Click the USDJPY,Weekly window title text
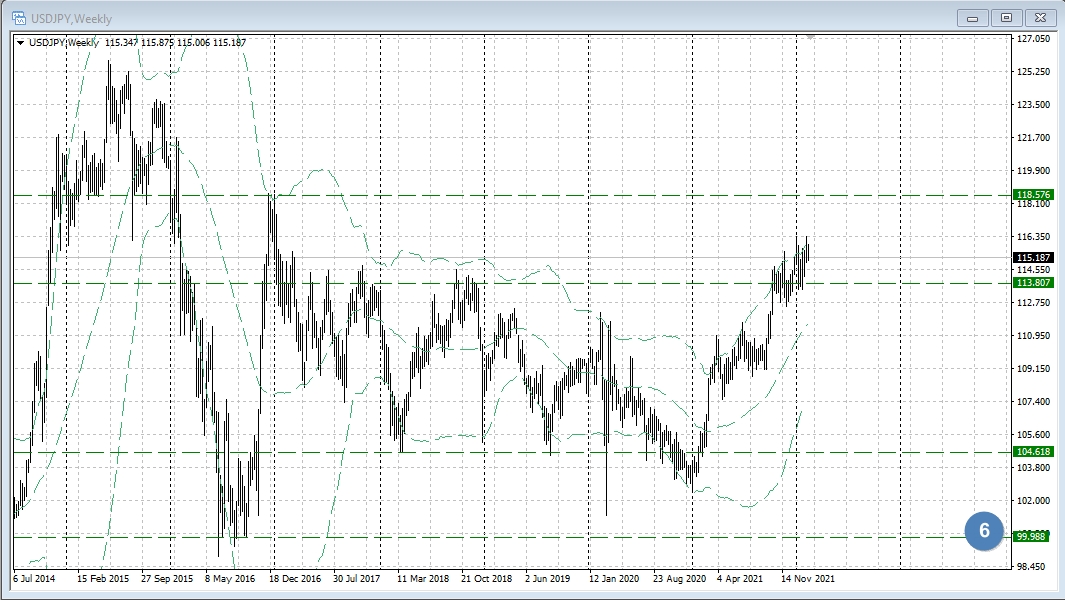Screen dimensions: 1065x600 pyautogui.click(x=72, y=18)
